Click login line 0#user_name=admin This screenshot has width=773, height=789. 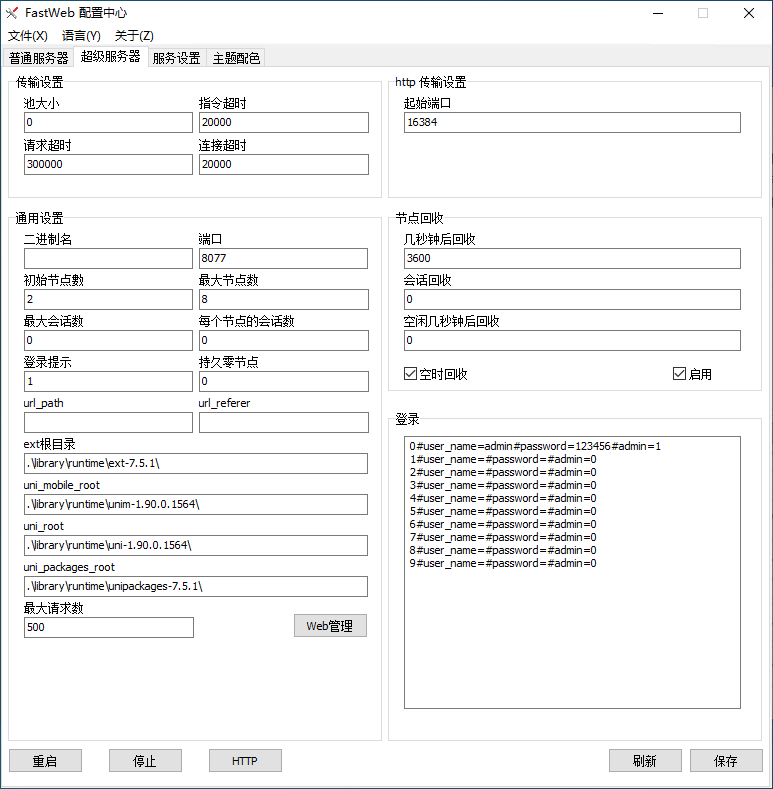(x=535, y=446)
